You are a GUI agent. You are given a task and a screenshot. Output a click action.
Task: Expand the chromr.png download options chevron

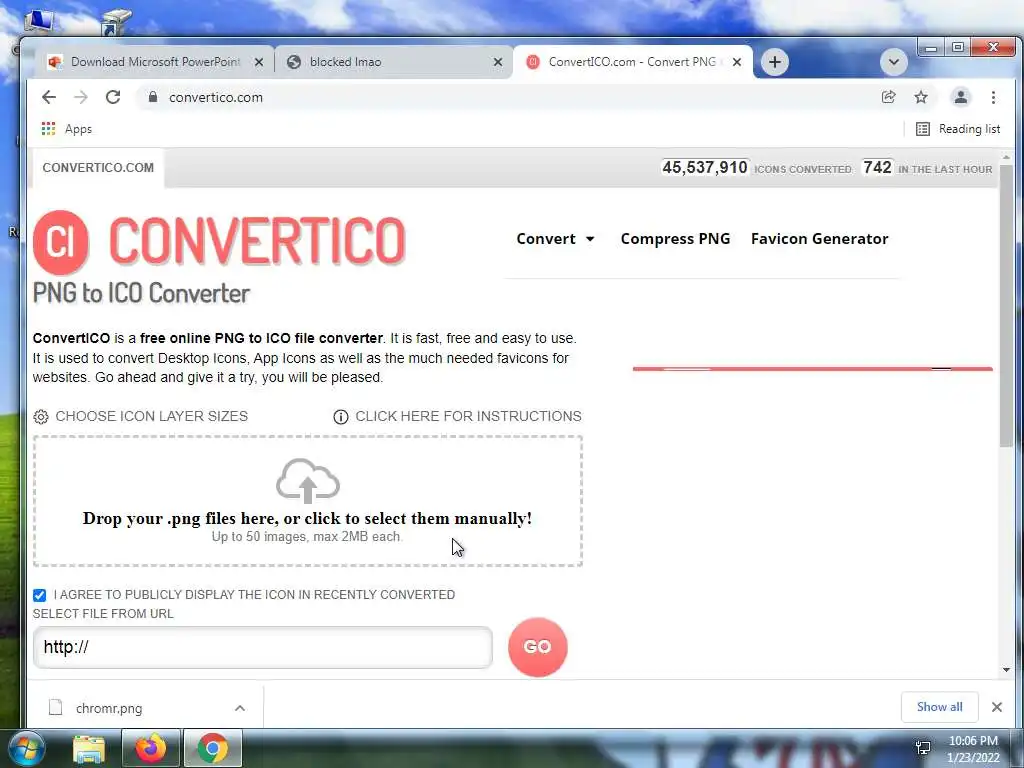click(240, 708)
